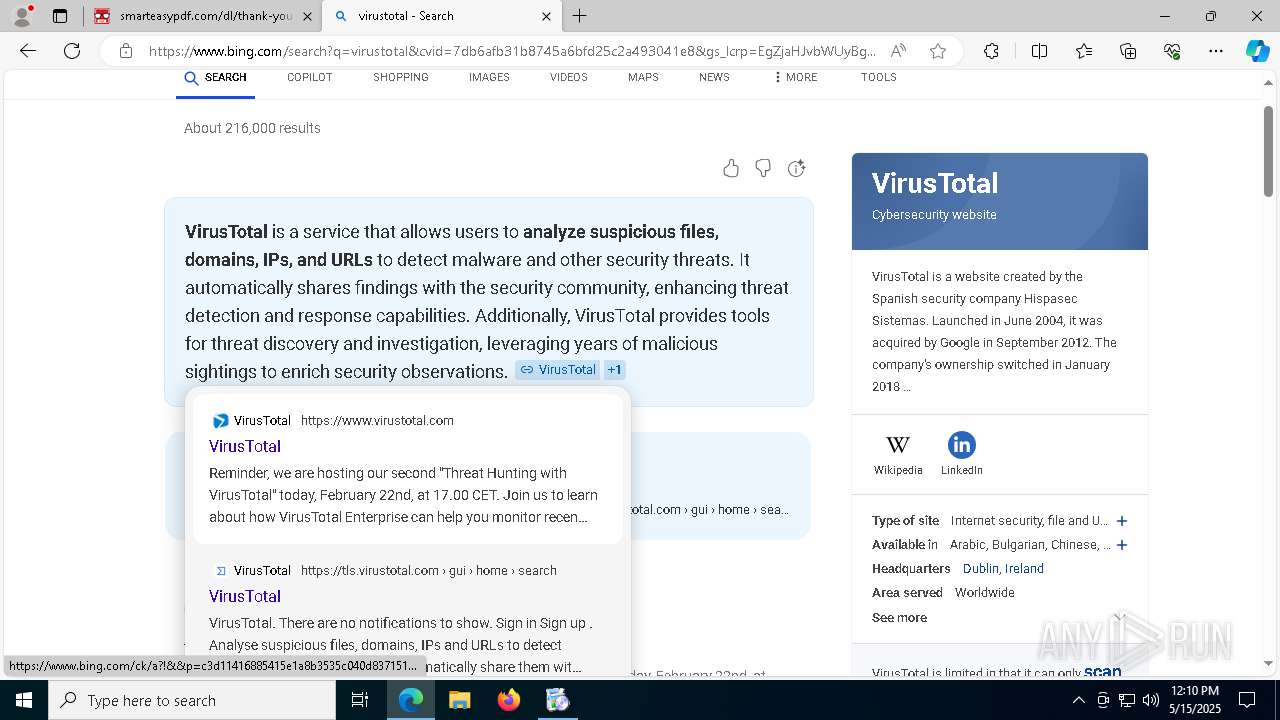This screenshot has height=720, width=1280.
Task: Toggle Read aloud icon in address bar
Action: [898, 51]
